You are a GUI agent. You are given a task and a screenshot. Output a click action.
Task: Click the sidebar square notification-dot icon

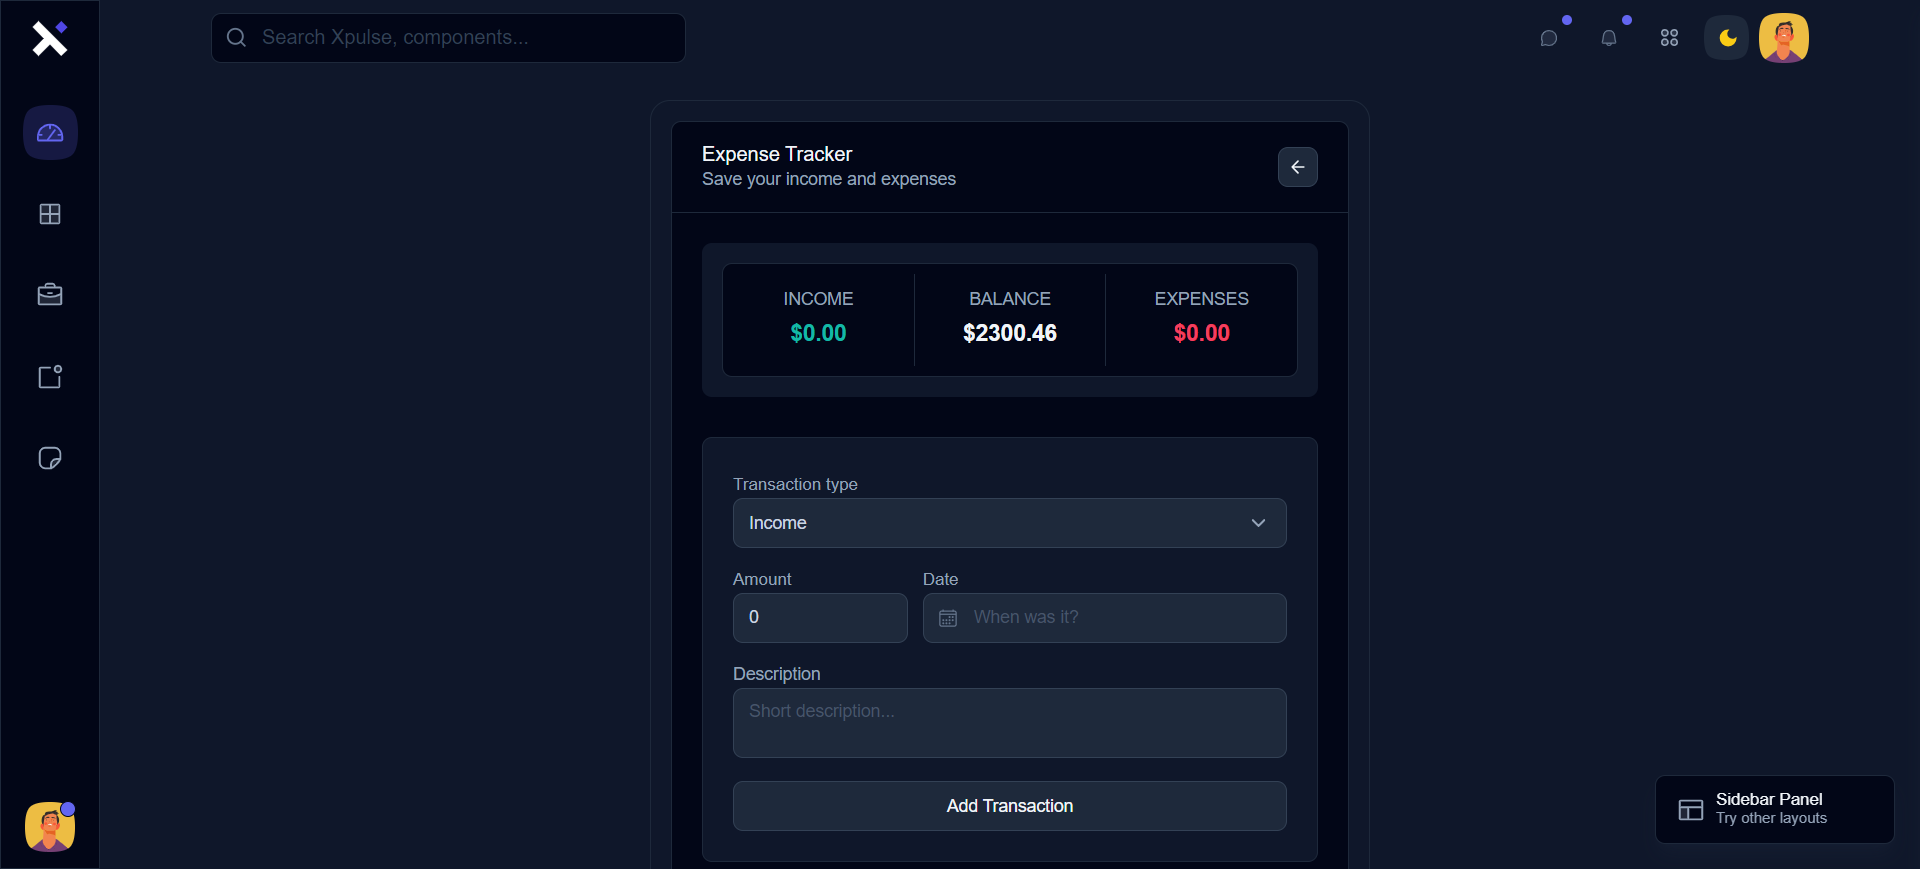click(50, 377)
